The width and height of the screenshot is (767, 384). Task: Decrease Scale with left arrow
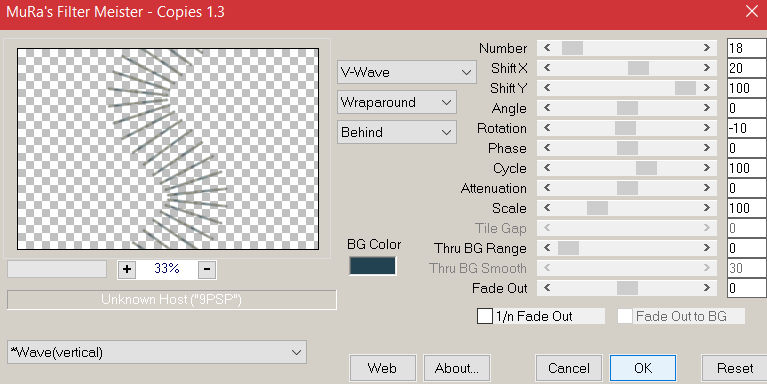pos(547,208)
